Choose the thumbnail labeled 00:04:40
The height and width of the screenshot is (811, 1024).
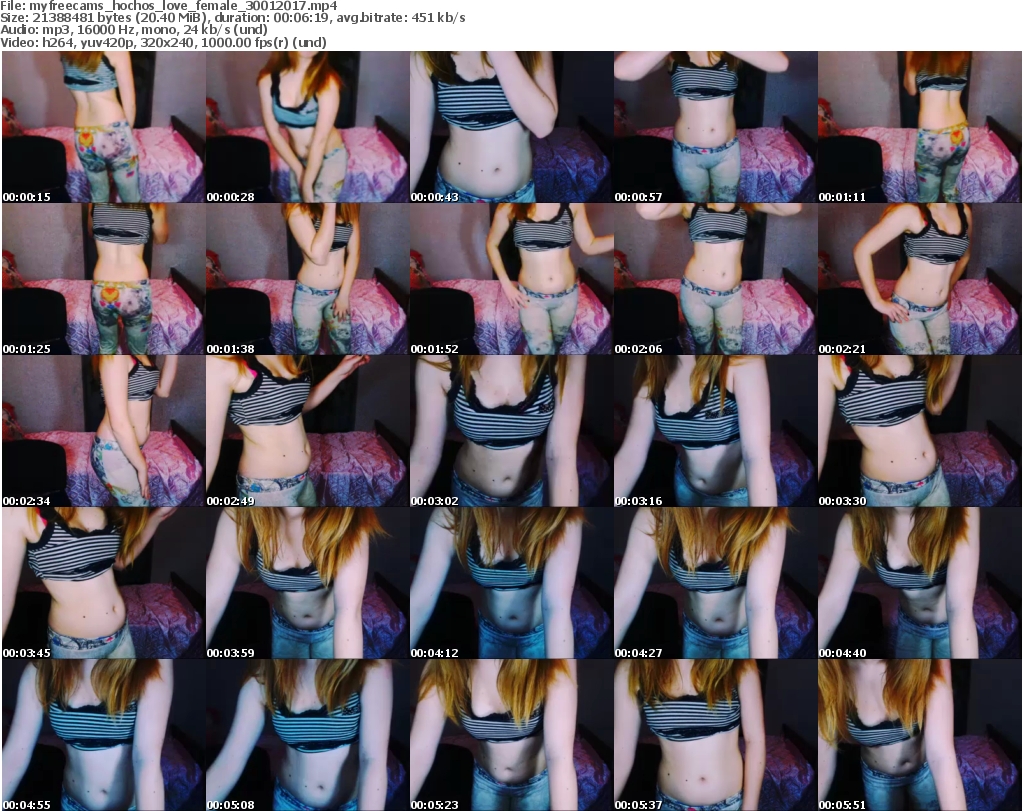click(920, 583)
